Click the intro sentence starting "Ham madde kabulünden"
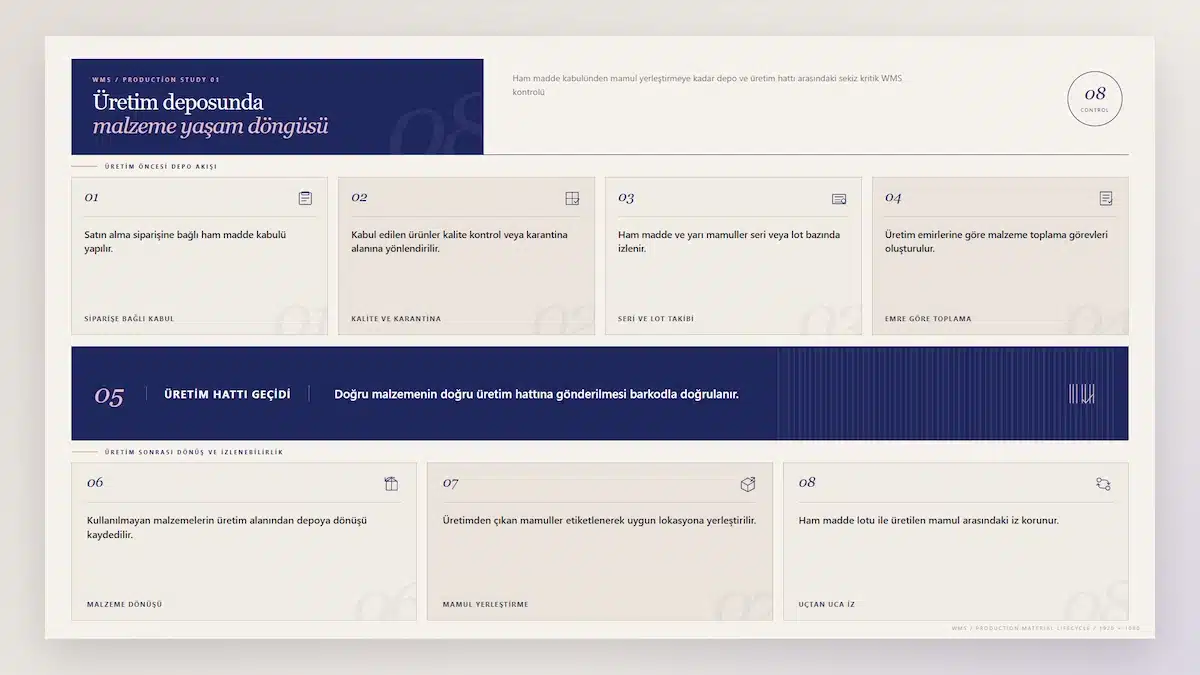This screenshot has height=675, width=1200. coord(707,85)
